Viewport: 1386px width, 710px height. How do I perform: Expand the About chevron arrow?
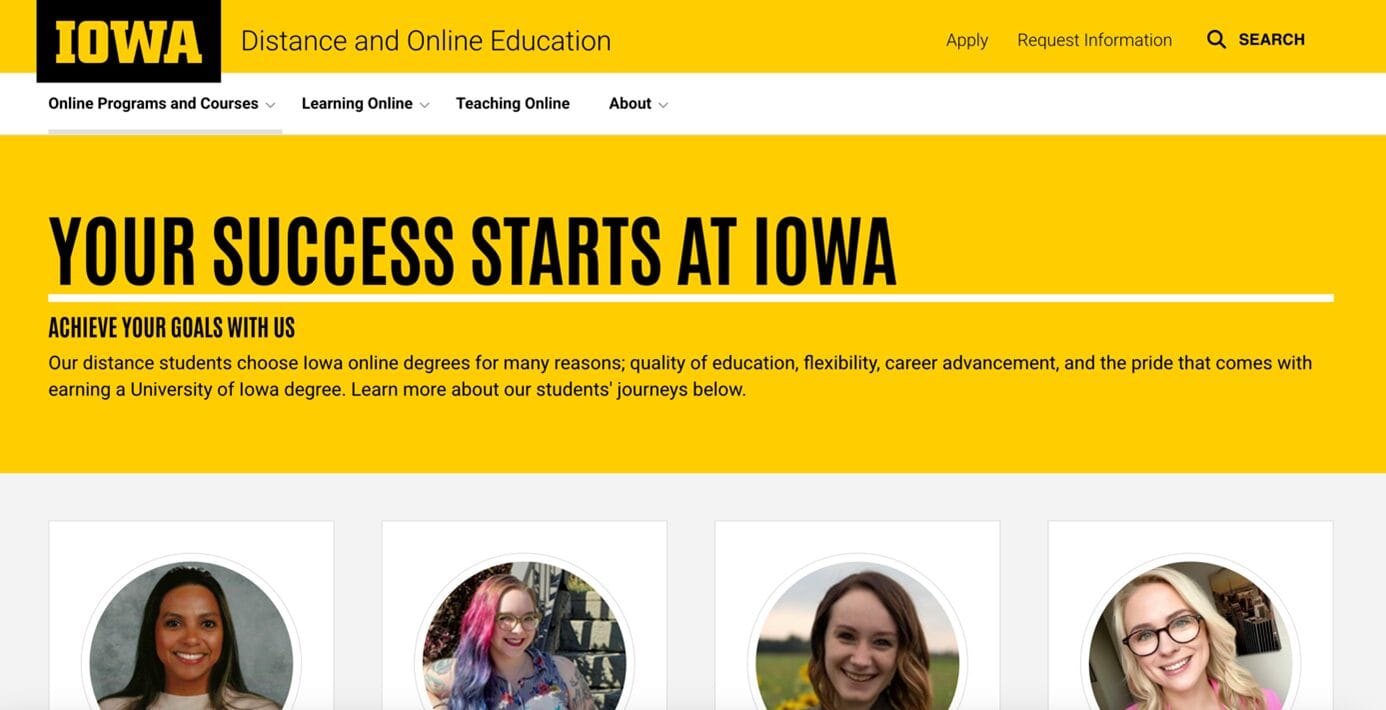coord(663,105)
